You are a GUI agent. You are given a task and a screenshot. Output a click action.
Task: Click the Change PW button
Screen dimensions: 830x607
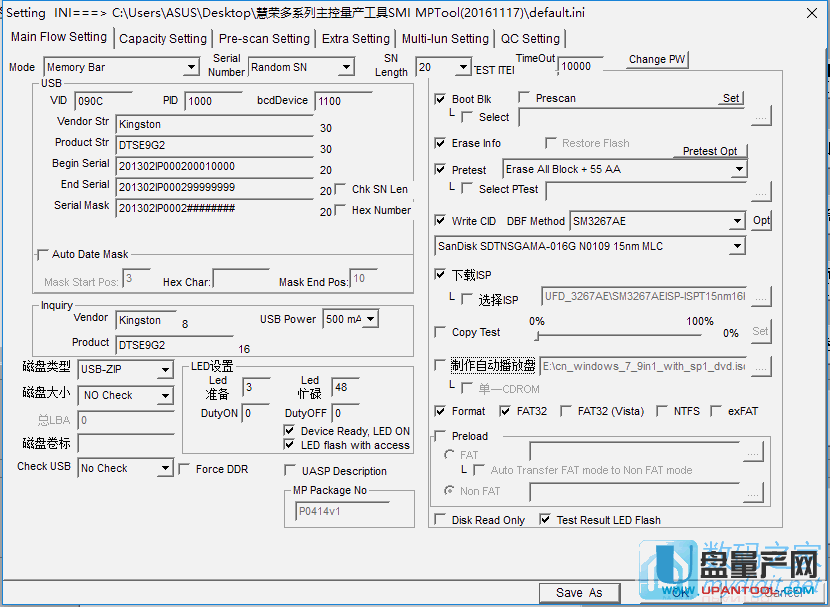(x=657, y=60)
